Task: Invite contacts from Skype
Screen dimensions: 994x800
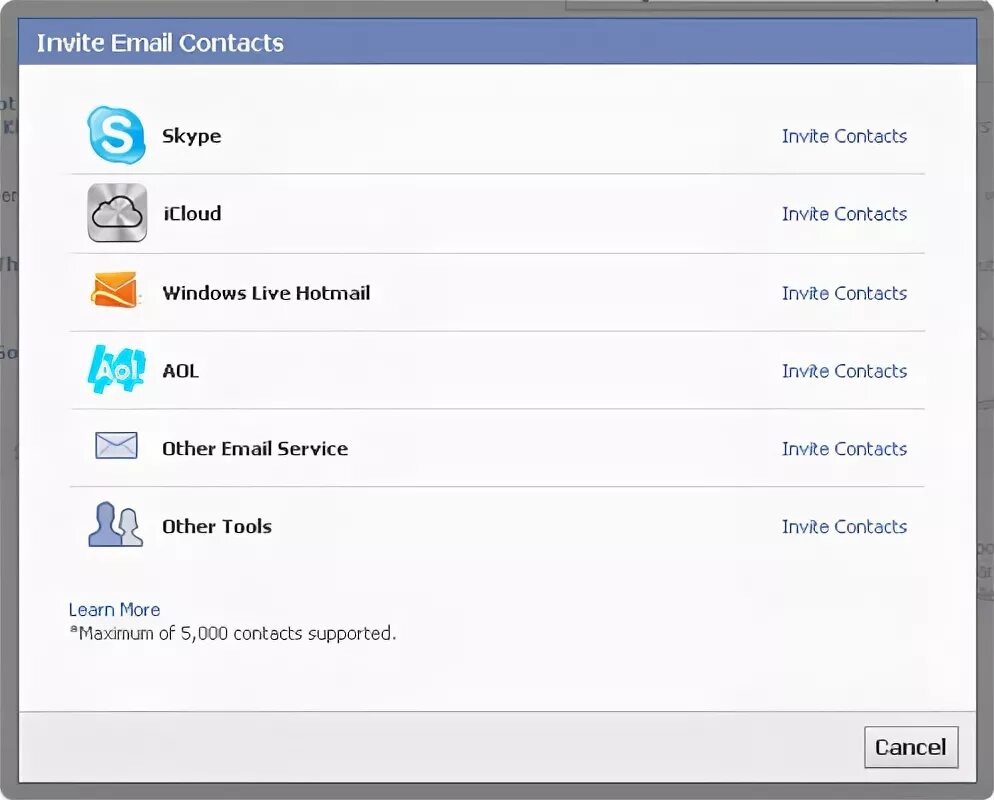Action: [x=844, y=136]
